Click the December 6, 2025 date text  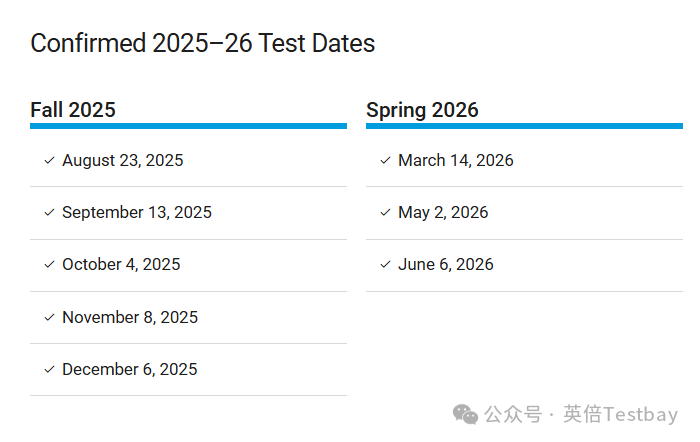pyautogui.click(x=130, y=370)
